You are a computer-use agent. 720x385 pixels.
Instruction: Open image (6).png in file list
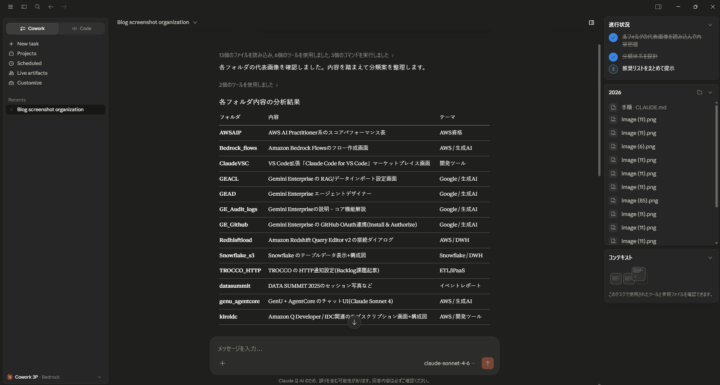coord(638,147)
